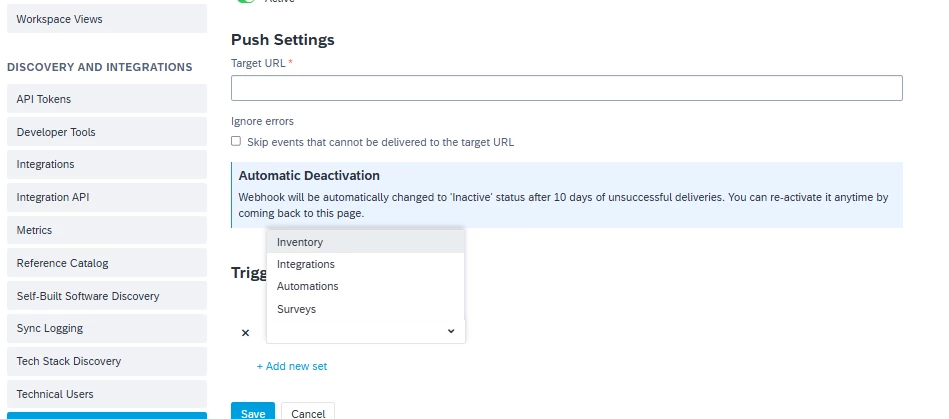Add new set link
Viewport: 949px width, 419px height.
(x=292, y=366)
